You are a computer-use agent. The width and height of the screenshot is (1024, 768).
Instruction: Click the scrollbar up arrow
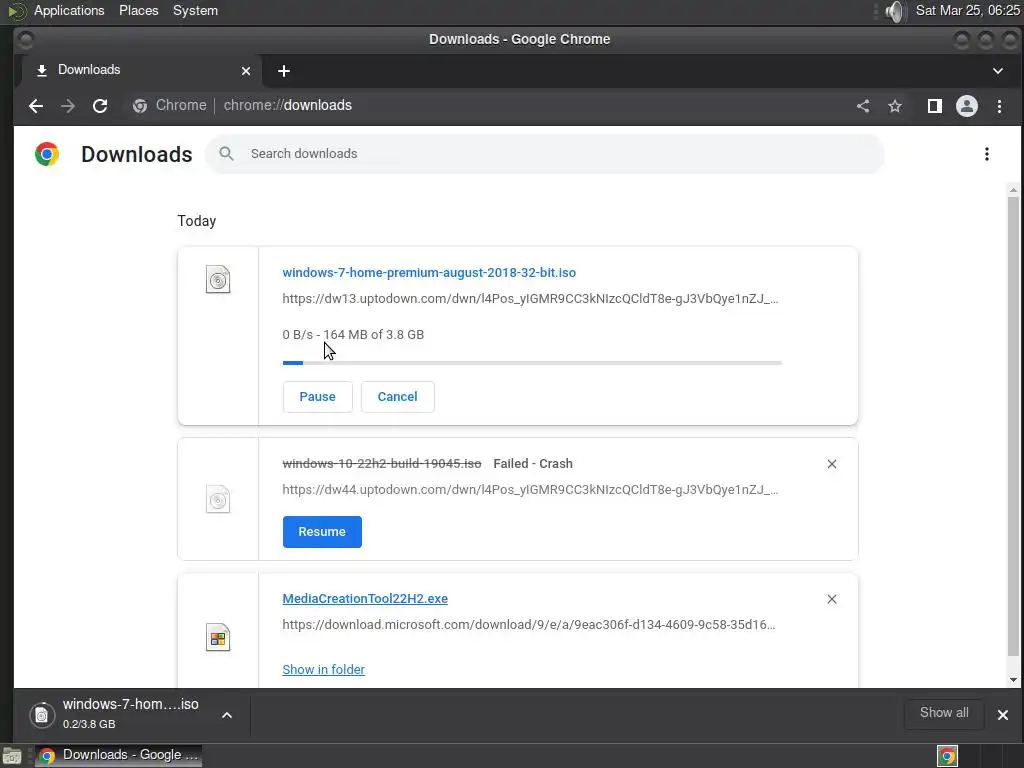(x=1013, y=191)
